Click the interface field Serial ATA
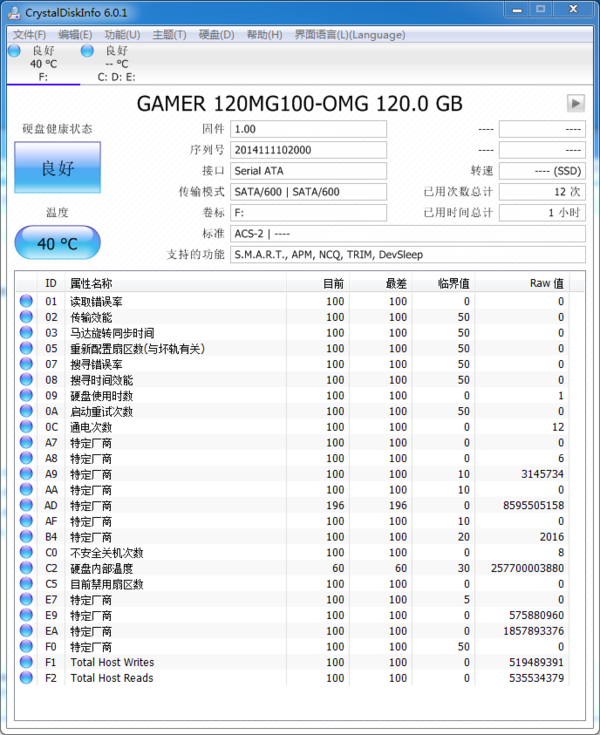 pyautogui.click(x=308, y=171)
